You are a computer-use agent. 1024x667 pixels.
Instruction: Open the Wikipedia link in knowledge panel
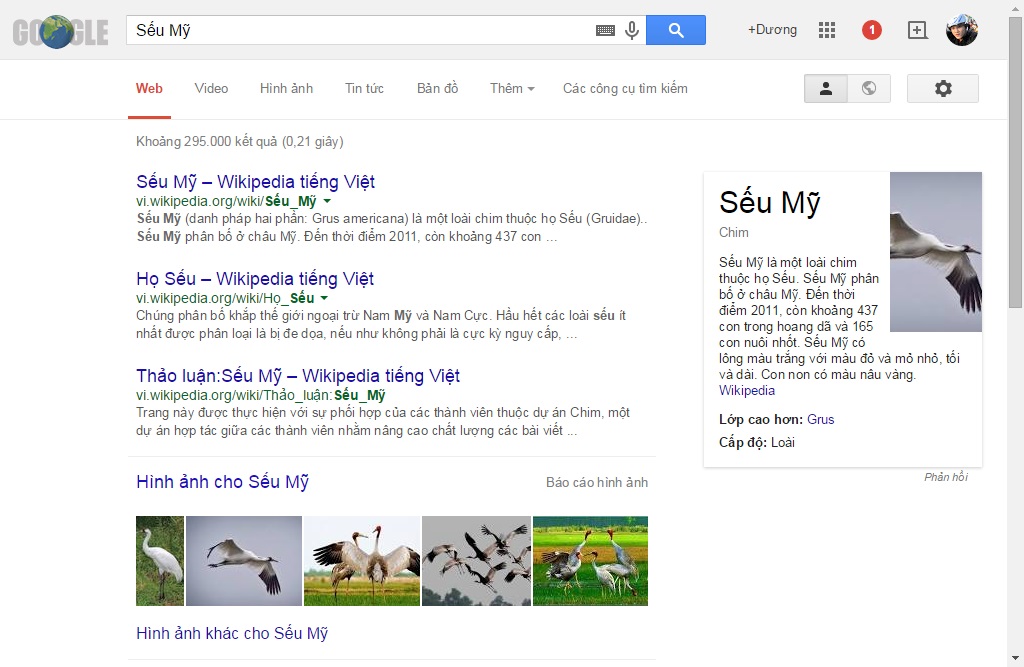click(x=746, y=391)
